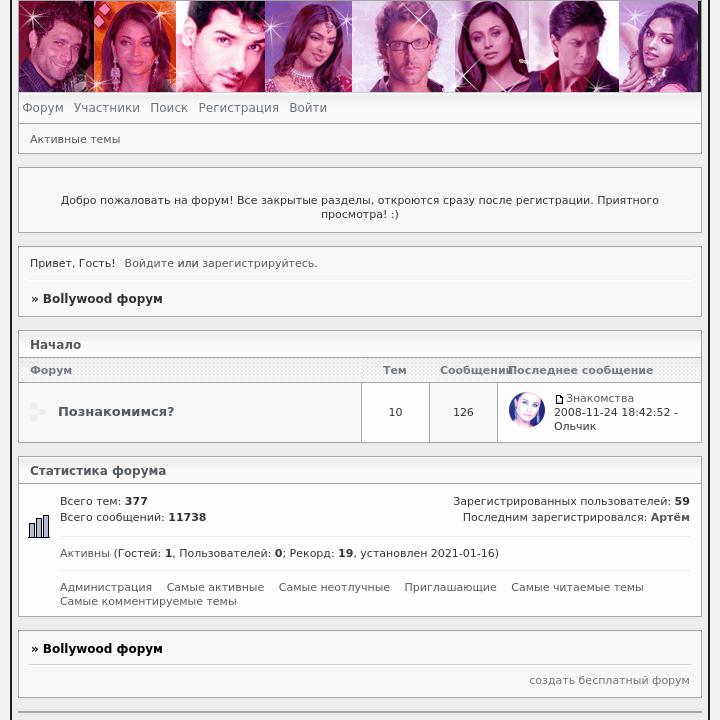This screenshot has width=720, height=720.
Task: Open Bollywood форум link in footer
Action: coord(102,649)
